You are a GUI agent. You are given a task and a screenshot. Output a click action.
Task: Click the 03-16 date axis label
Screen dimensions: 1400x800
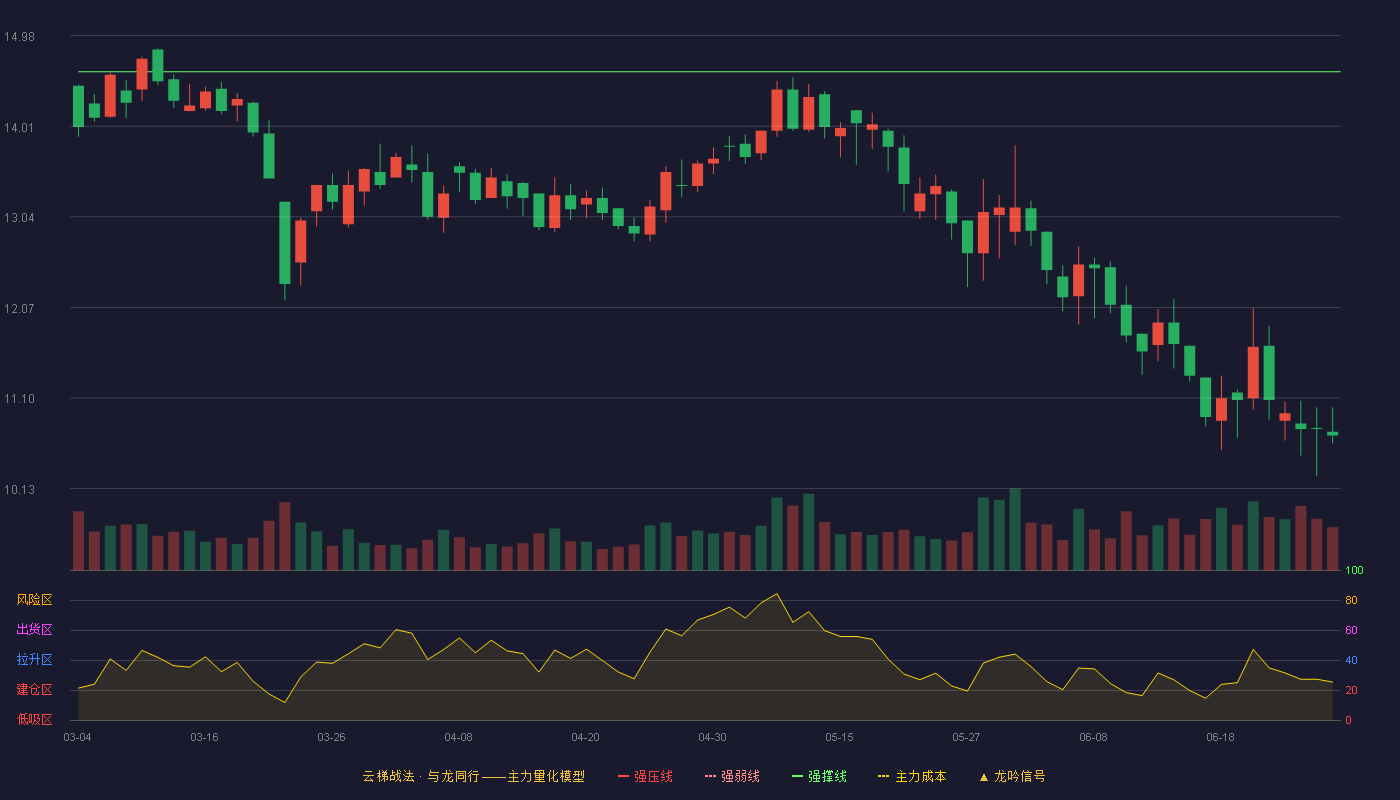pyautogui.click(x=204, y=737)
